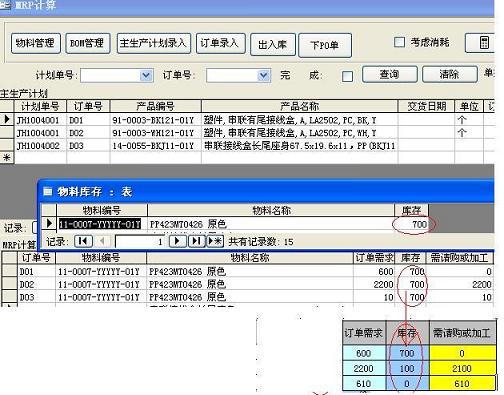Click the 主生产计划录入 button
Screen dimensions: 504x395
point(154,43)
